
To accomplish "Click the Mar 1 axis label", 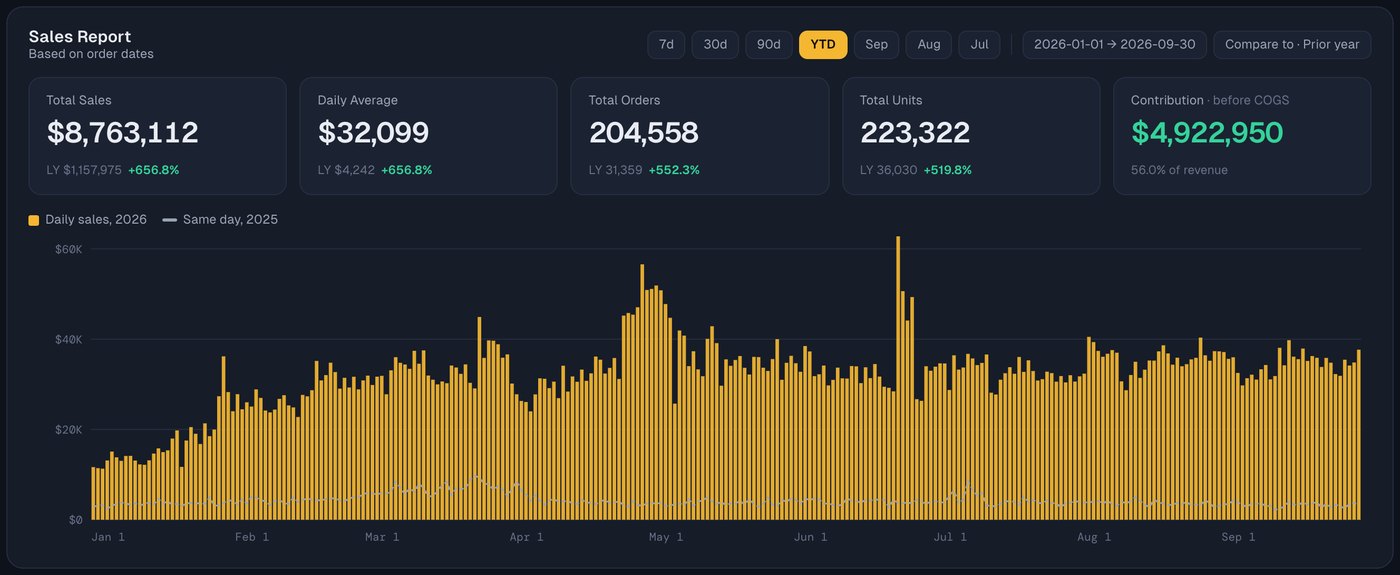I will 382,538.
